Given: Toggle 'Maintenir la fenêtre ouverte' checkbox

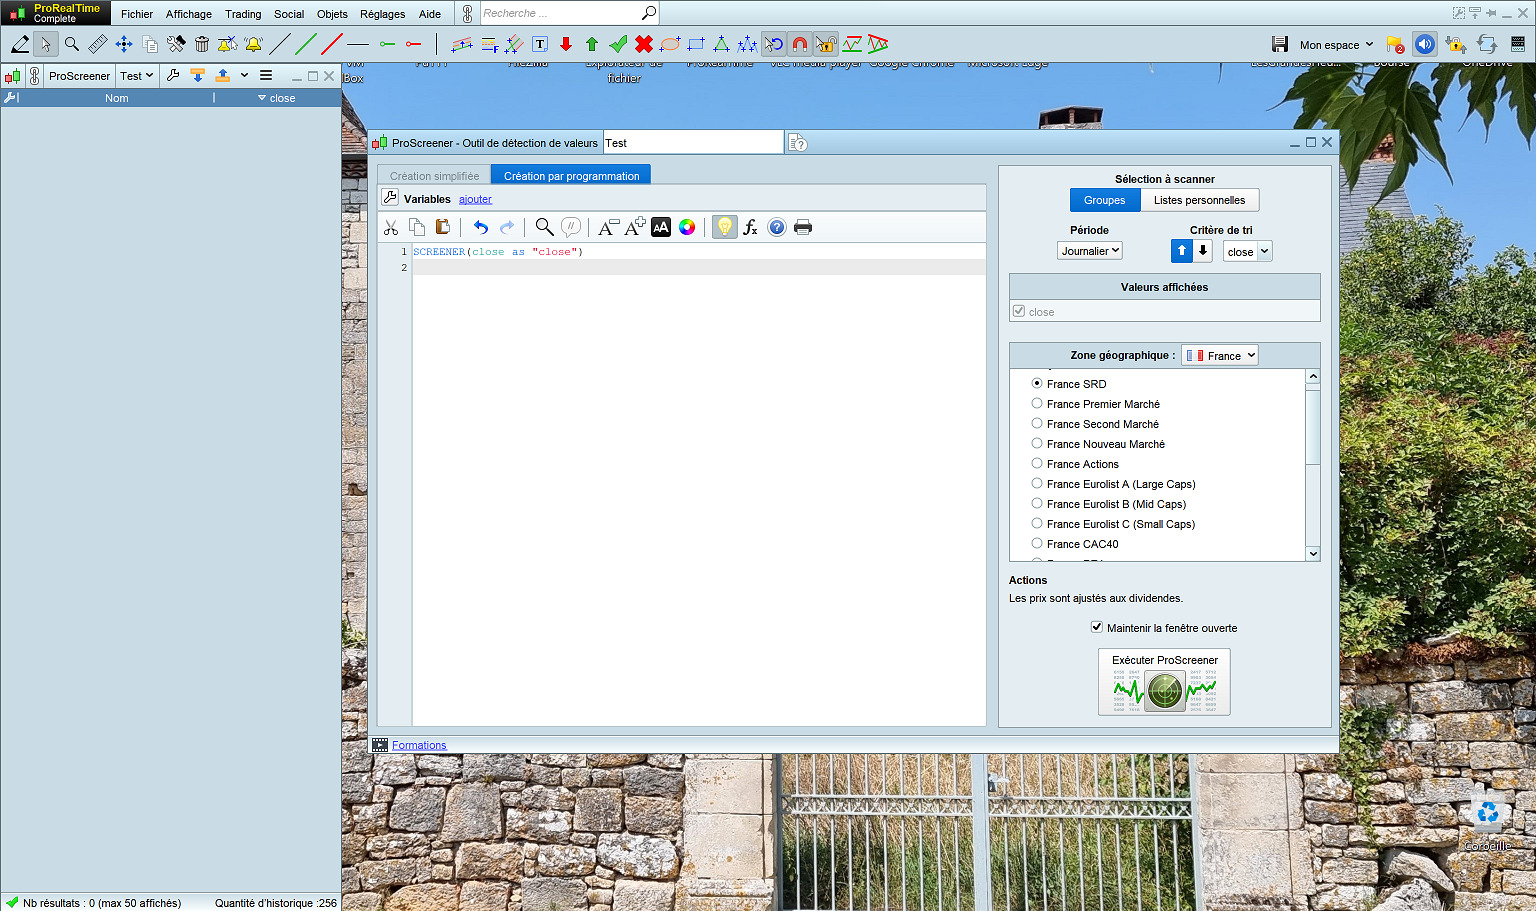Looking at the screenshot, I should (1097, 627).
